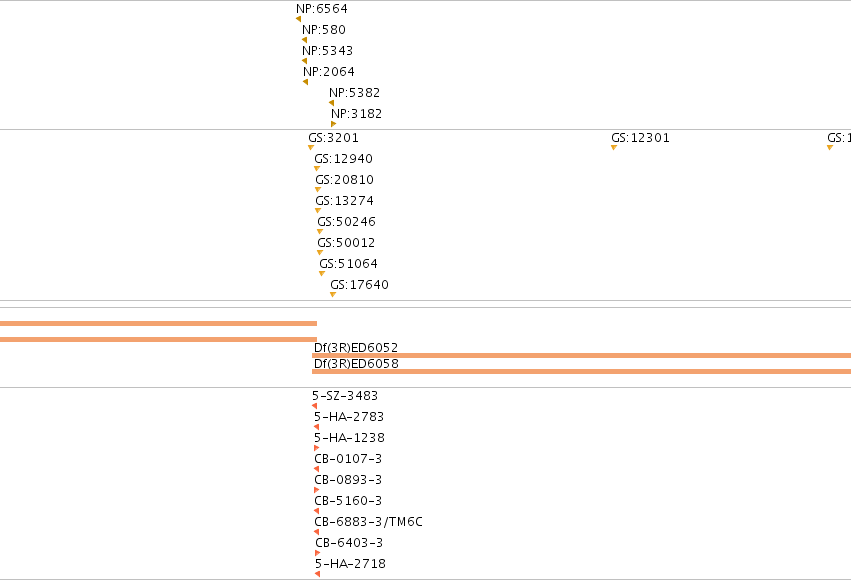The image size is (851, 580).
Task: Click the 5-SZ-3483 label
Action: tap(345, 396)
